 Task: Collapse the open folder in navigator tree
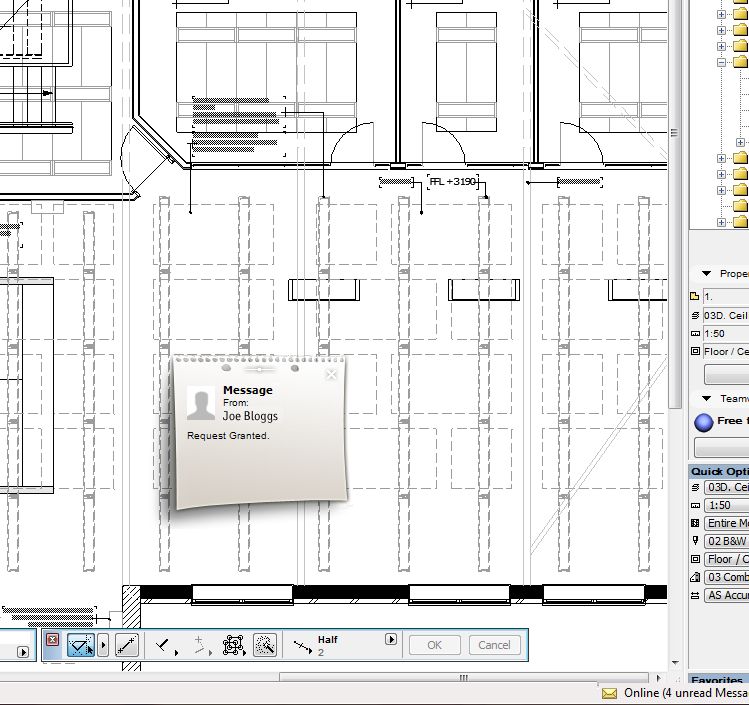[721, 62]
